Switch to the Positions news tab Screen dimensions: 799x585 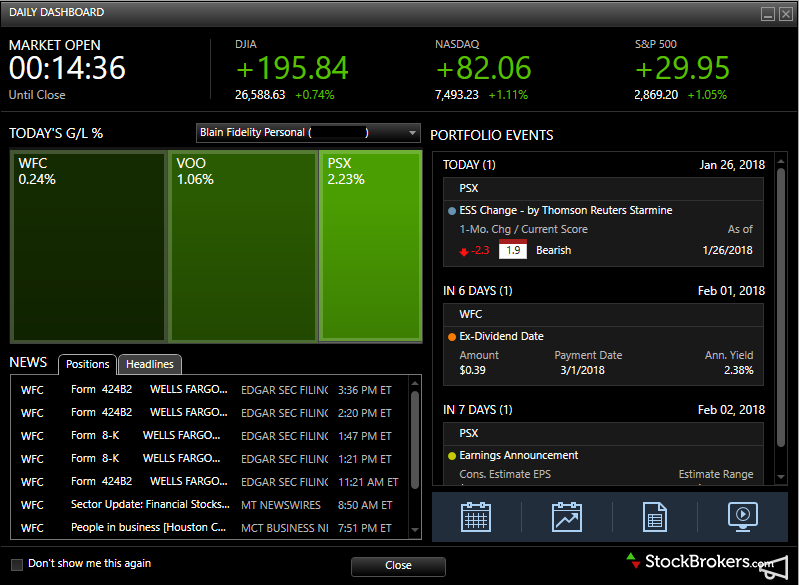pos(87,364)
